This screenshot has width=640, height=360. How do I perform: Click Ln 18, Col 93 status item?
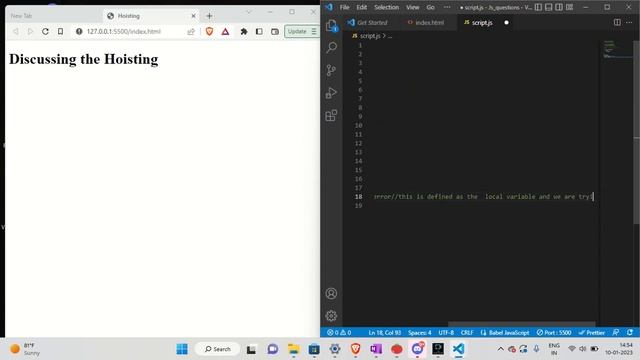coord(384,333)
